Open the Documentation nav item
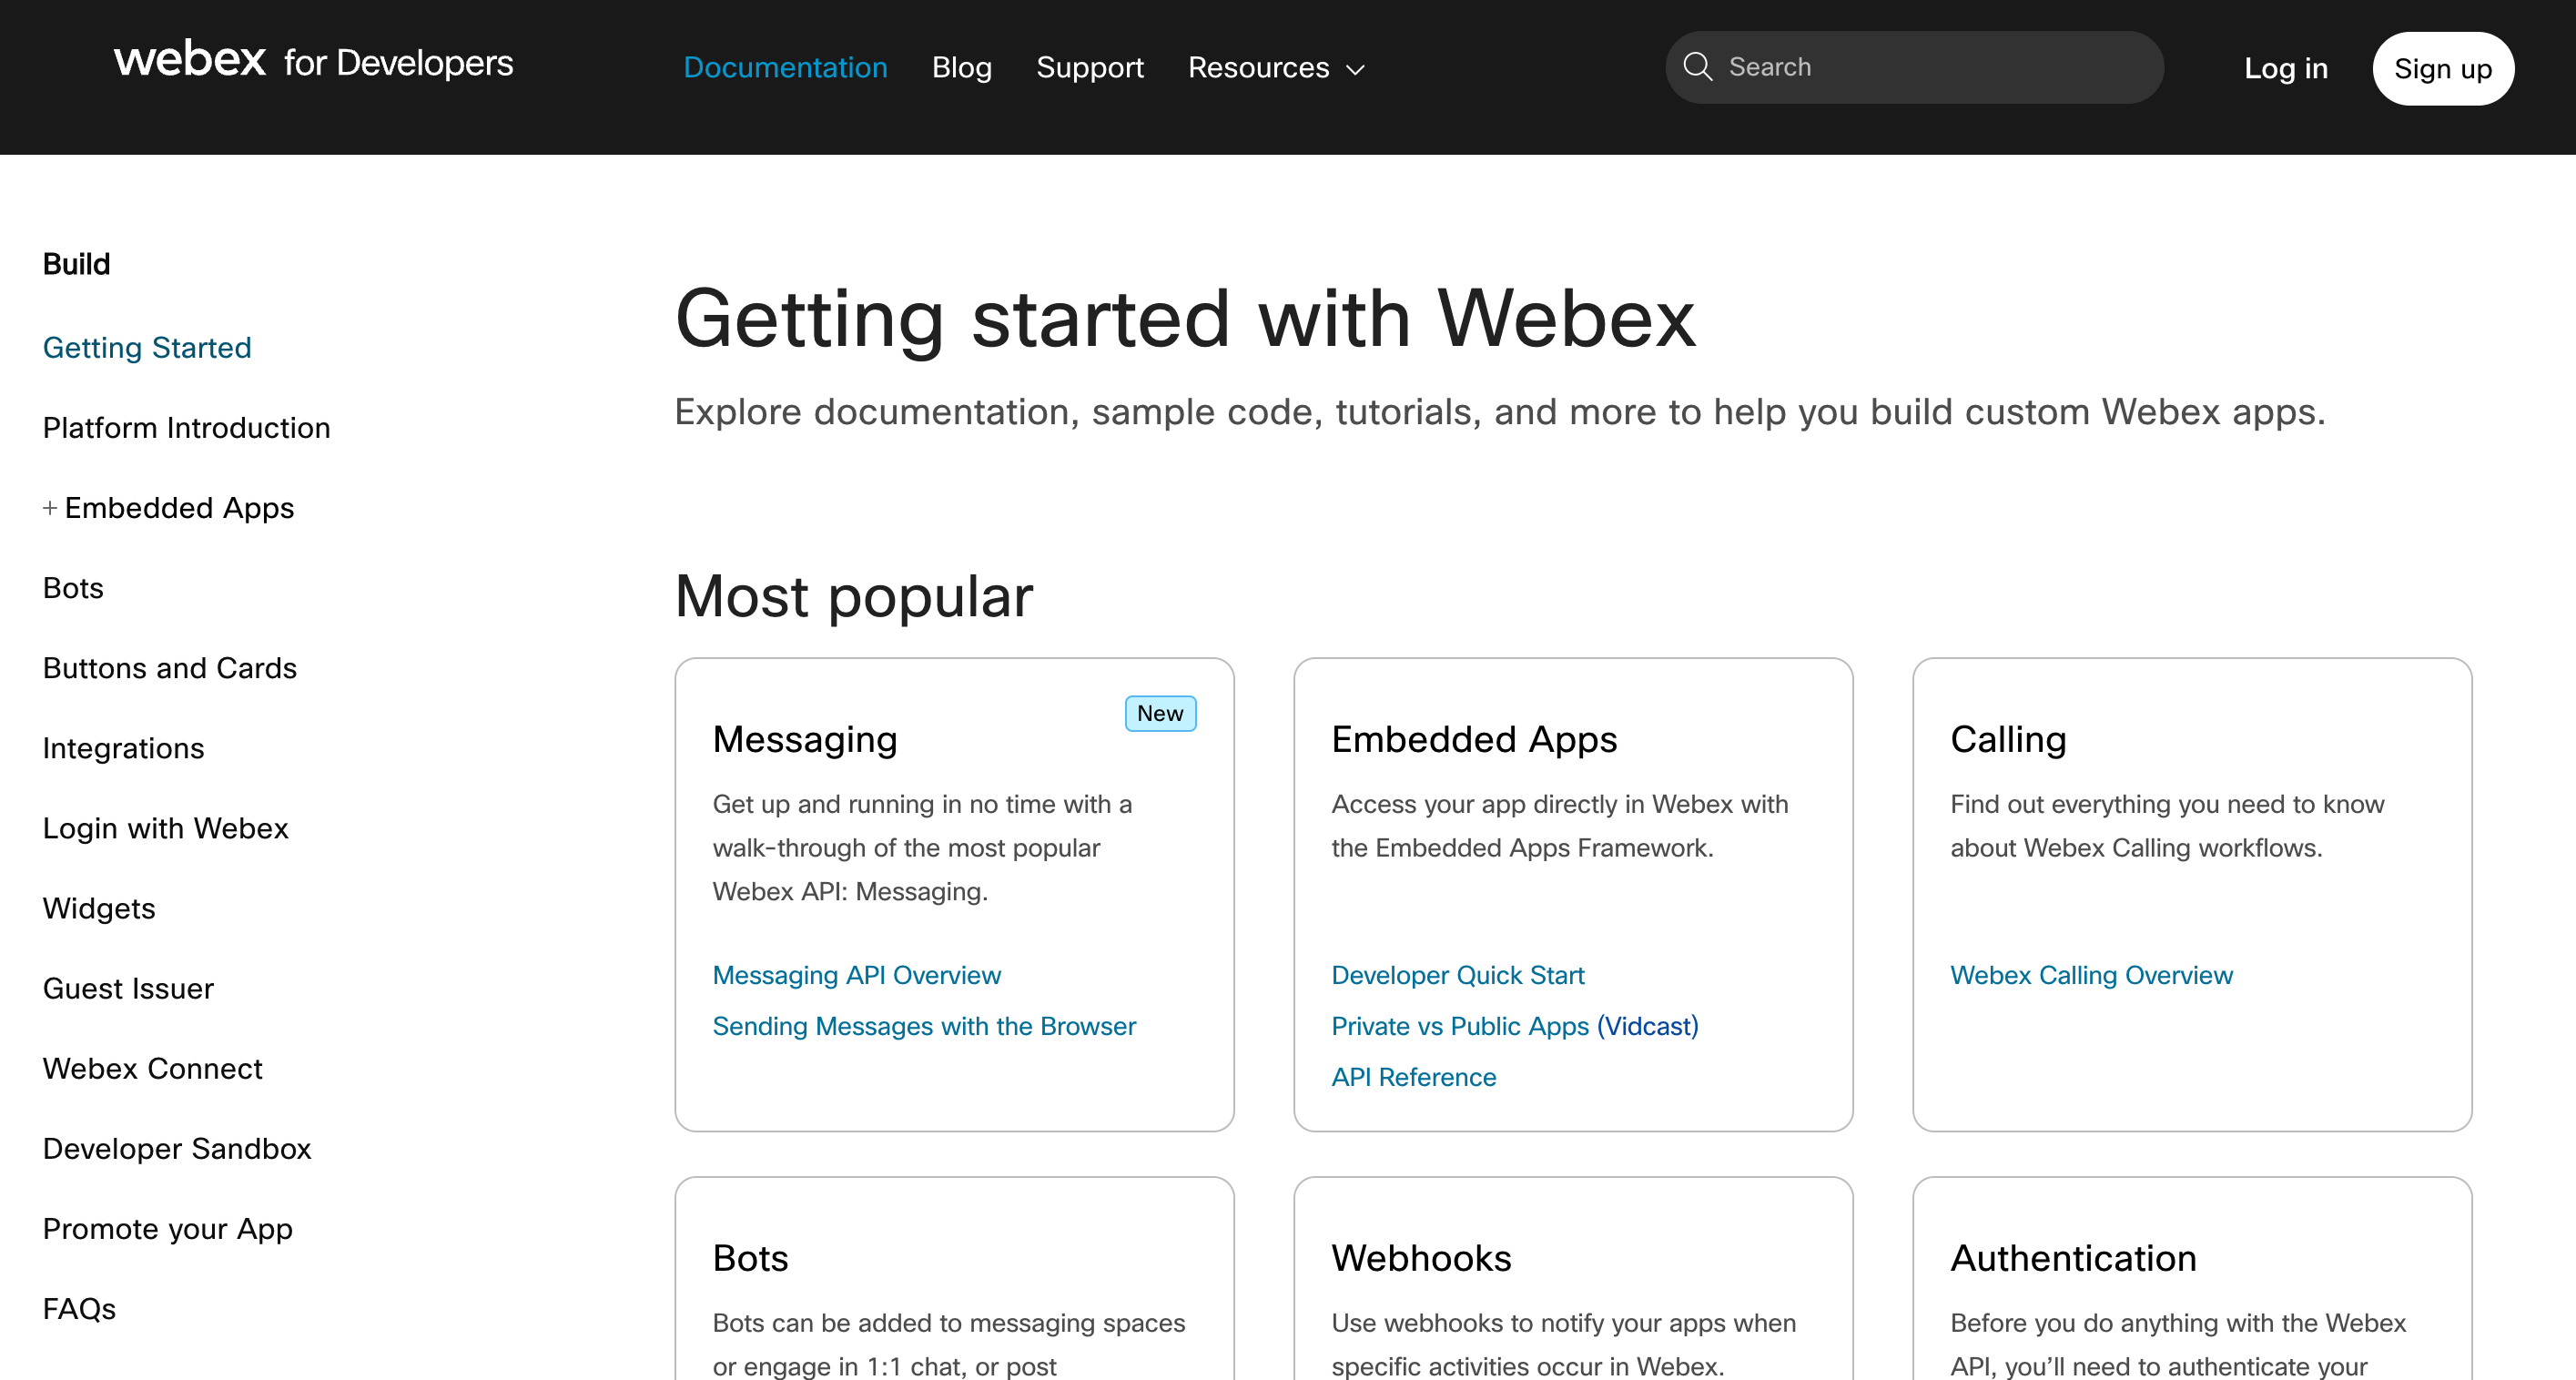The width and height of the screenshot is (2576, 1380). [x=785, y=68]
